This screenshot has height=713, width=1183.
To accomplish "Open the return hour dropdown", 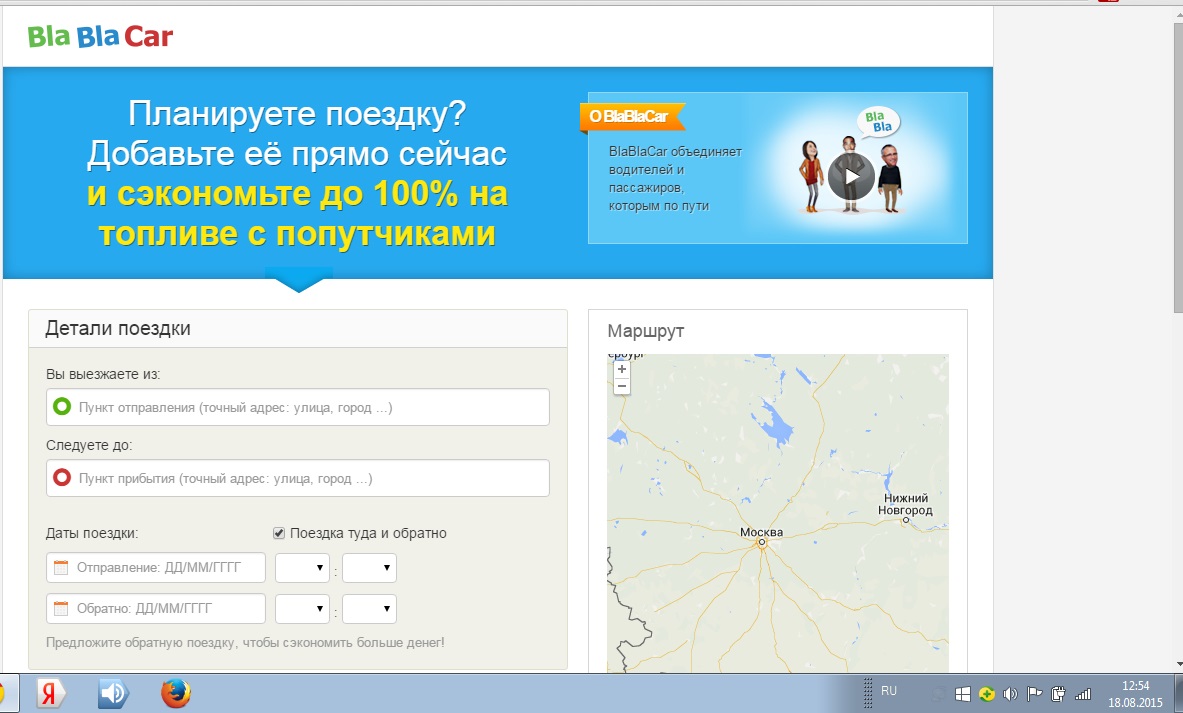I will [x=302, y=608].
